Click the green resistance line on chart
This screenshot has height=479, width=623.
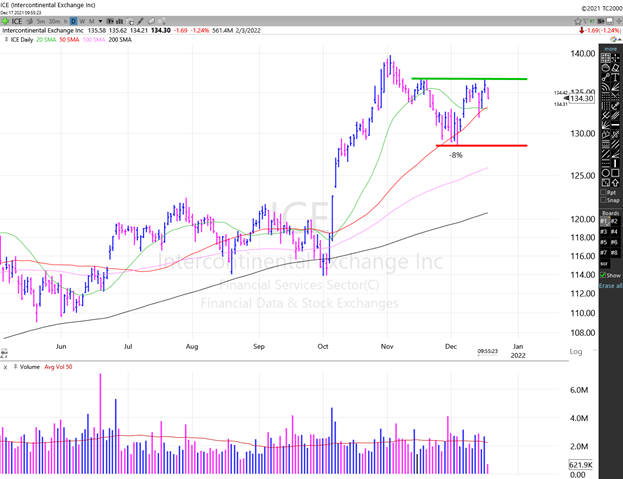point(469,79)
